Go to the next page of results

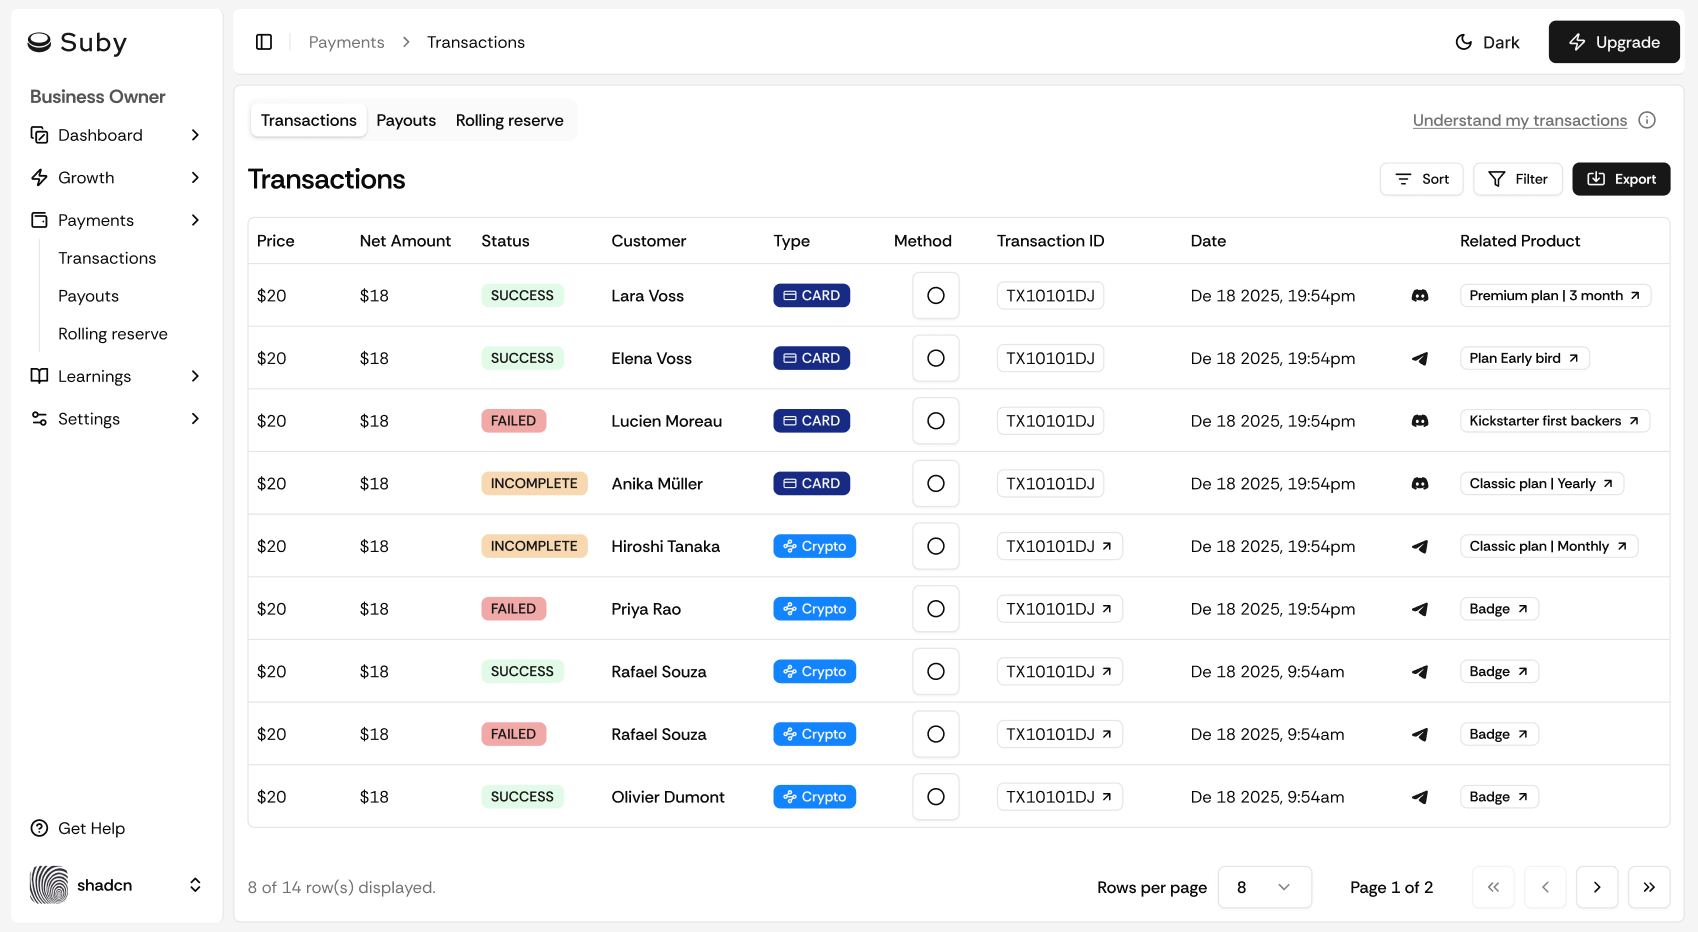click(1596, 887)
